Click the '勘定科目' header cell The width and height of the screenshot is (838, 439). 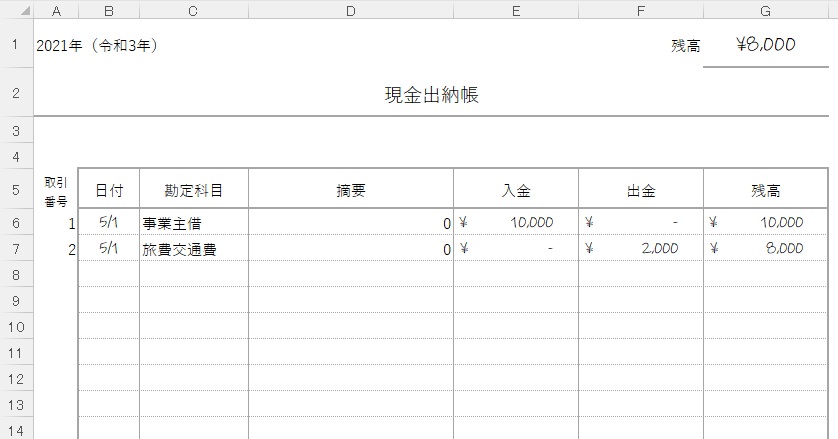tap(193, 190)
